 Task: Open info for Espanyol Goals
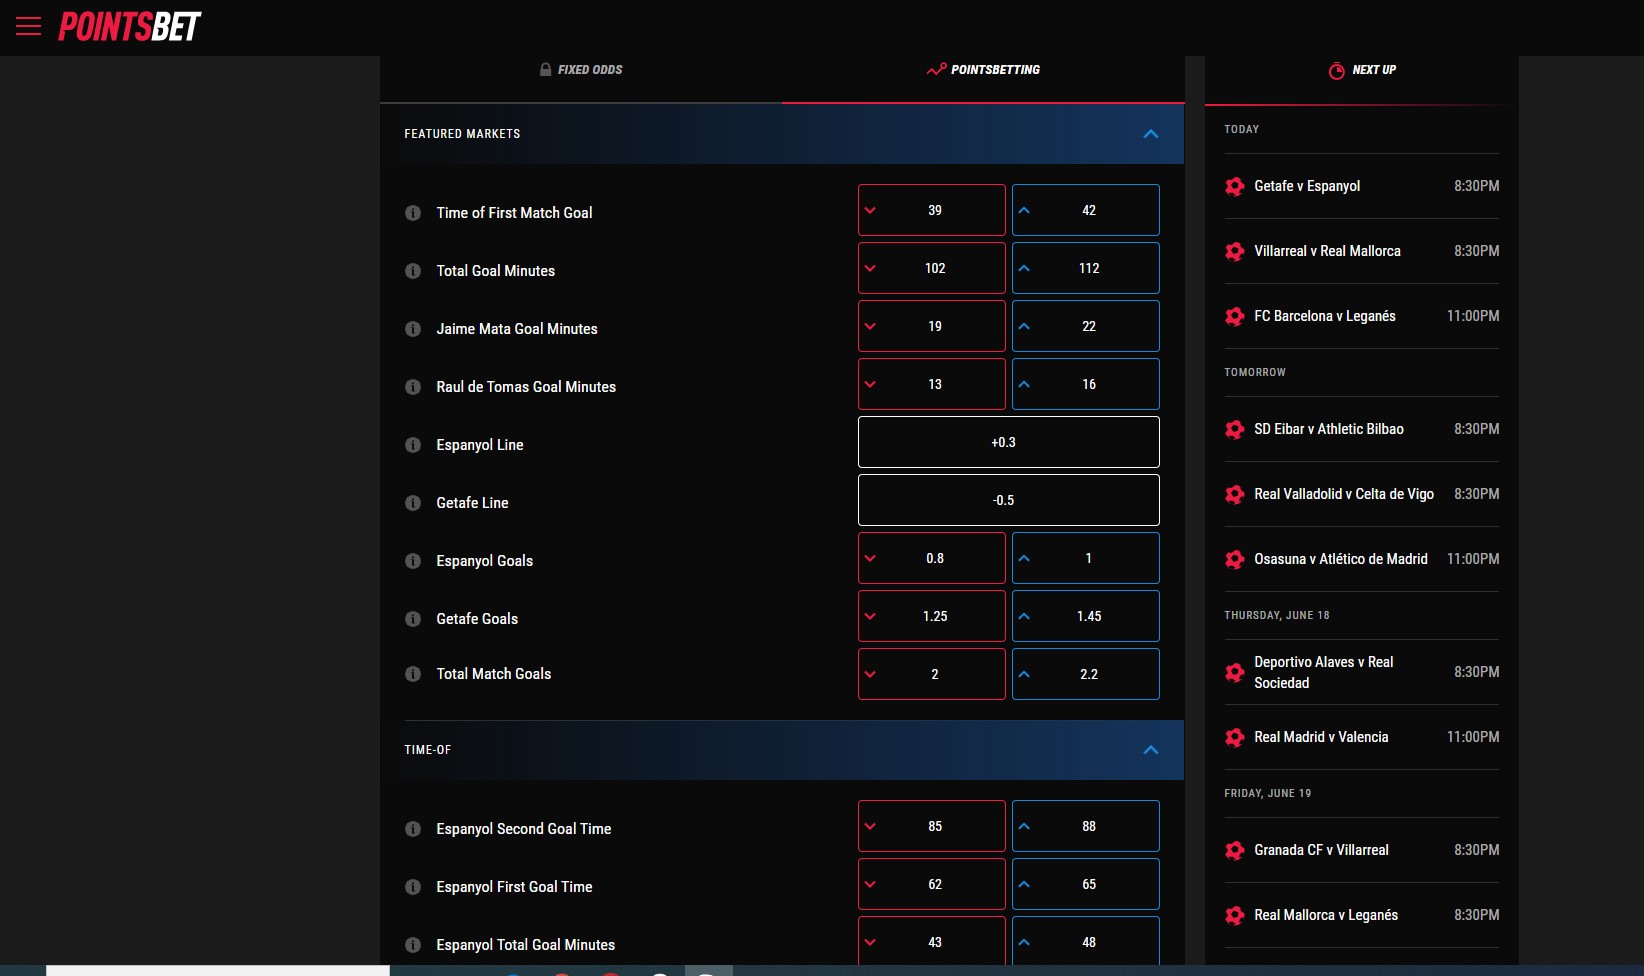(x=413, y=561)
